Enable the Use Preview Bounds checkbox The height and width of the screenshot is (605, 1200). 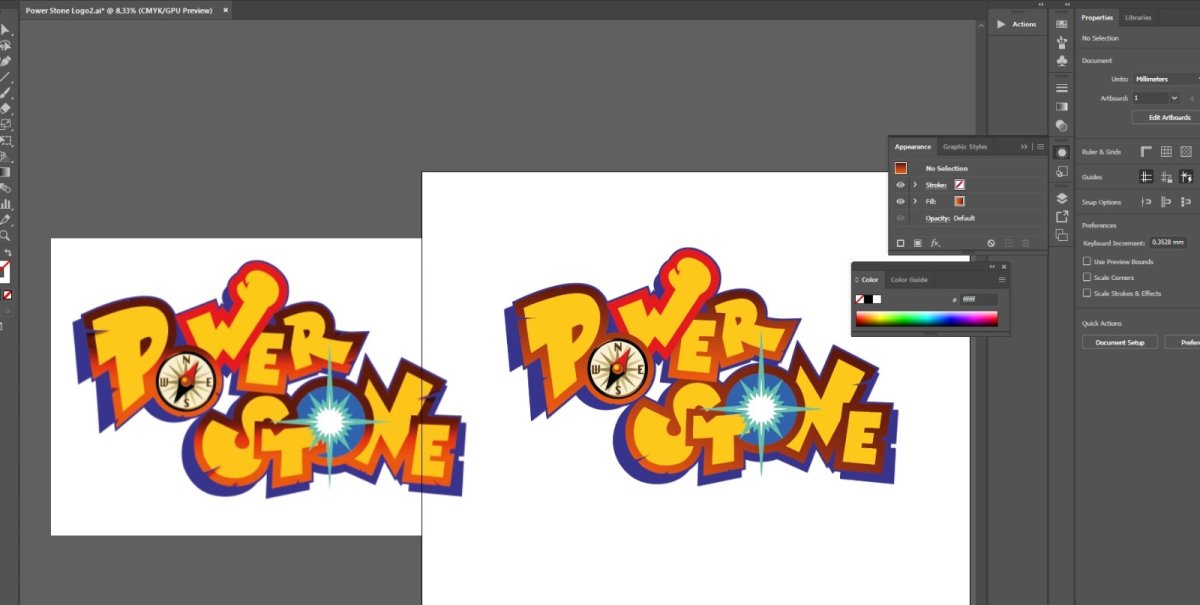(x=1087, y=262)
